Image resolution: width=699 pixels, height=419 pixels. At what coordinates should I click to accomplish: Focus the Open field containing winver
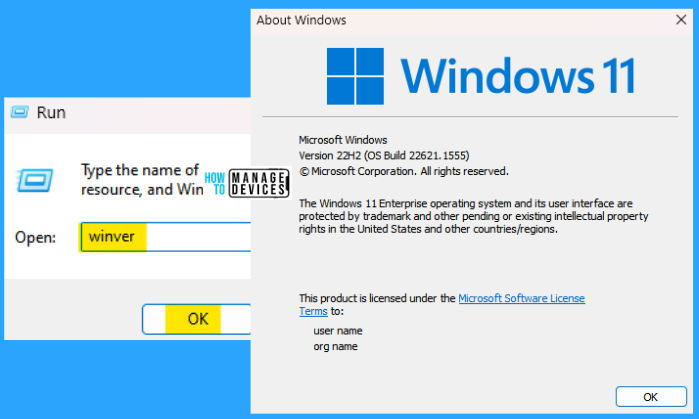[165, 237]
